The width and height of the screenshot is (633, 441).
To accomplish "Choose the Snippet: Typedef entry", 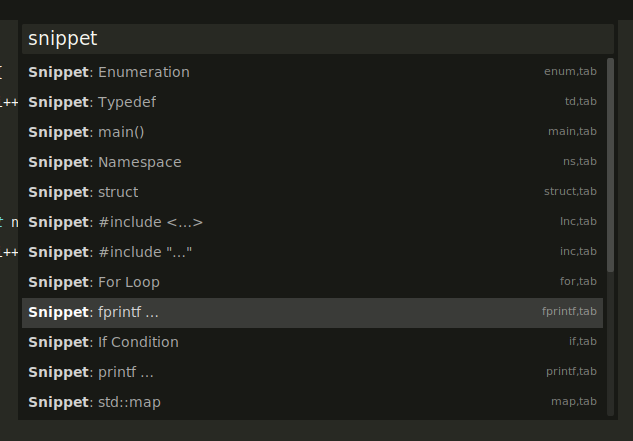I will [x=92, y=102].
